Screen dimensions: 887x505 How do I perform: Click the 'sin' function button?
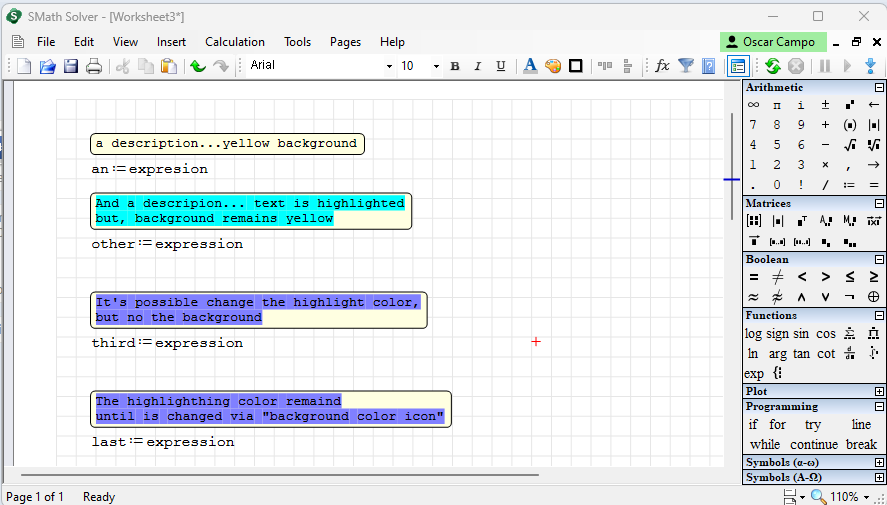tap(803, 333)
